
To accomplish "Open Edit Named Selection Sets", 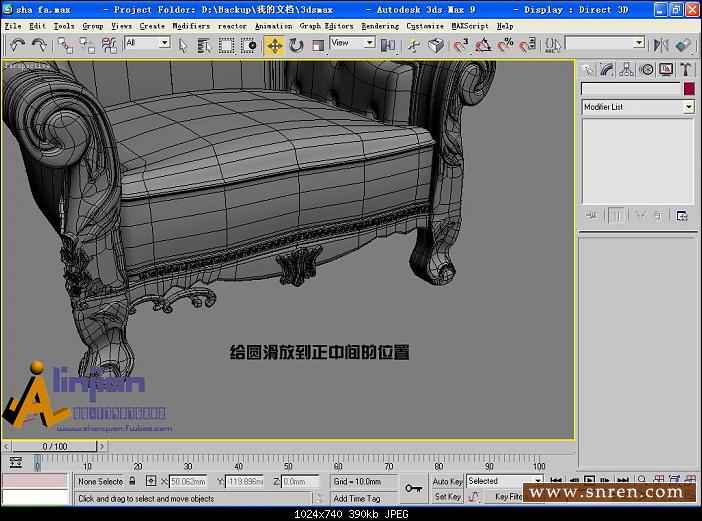I will click(x=552, y=45).
